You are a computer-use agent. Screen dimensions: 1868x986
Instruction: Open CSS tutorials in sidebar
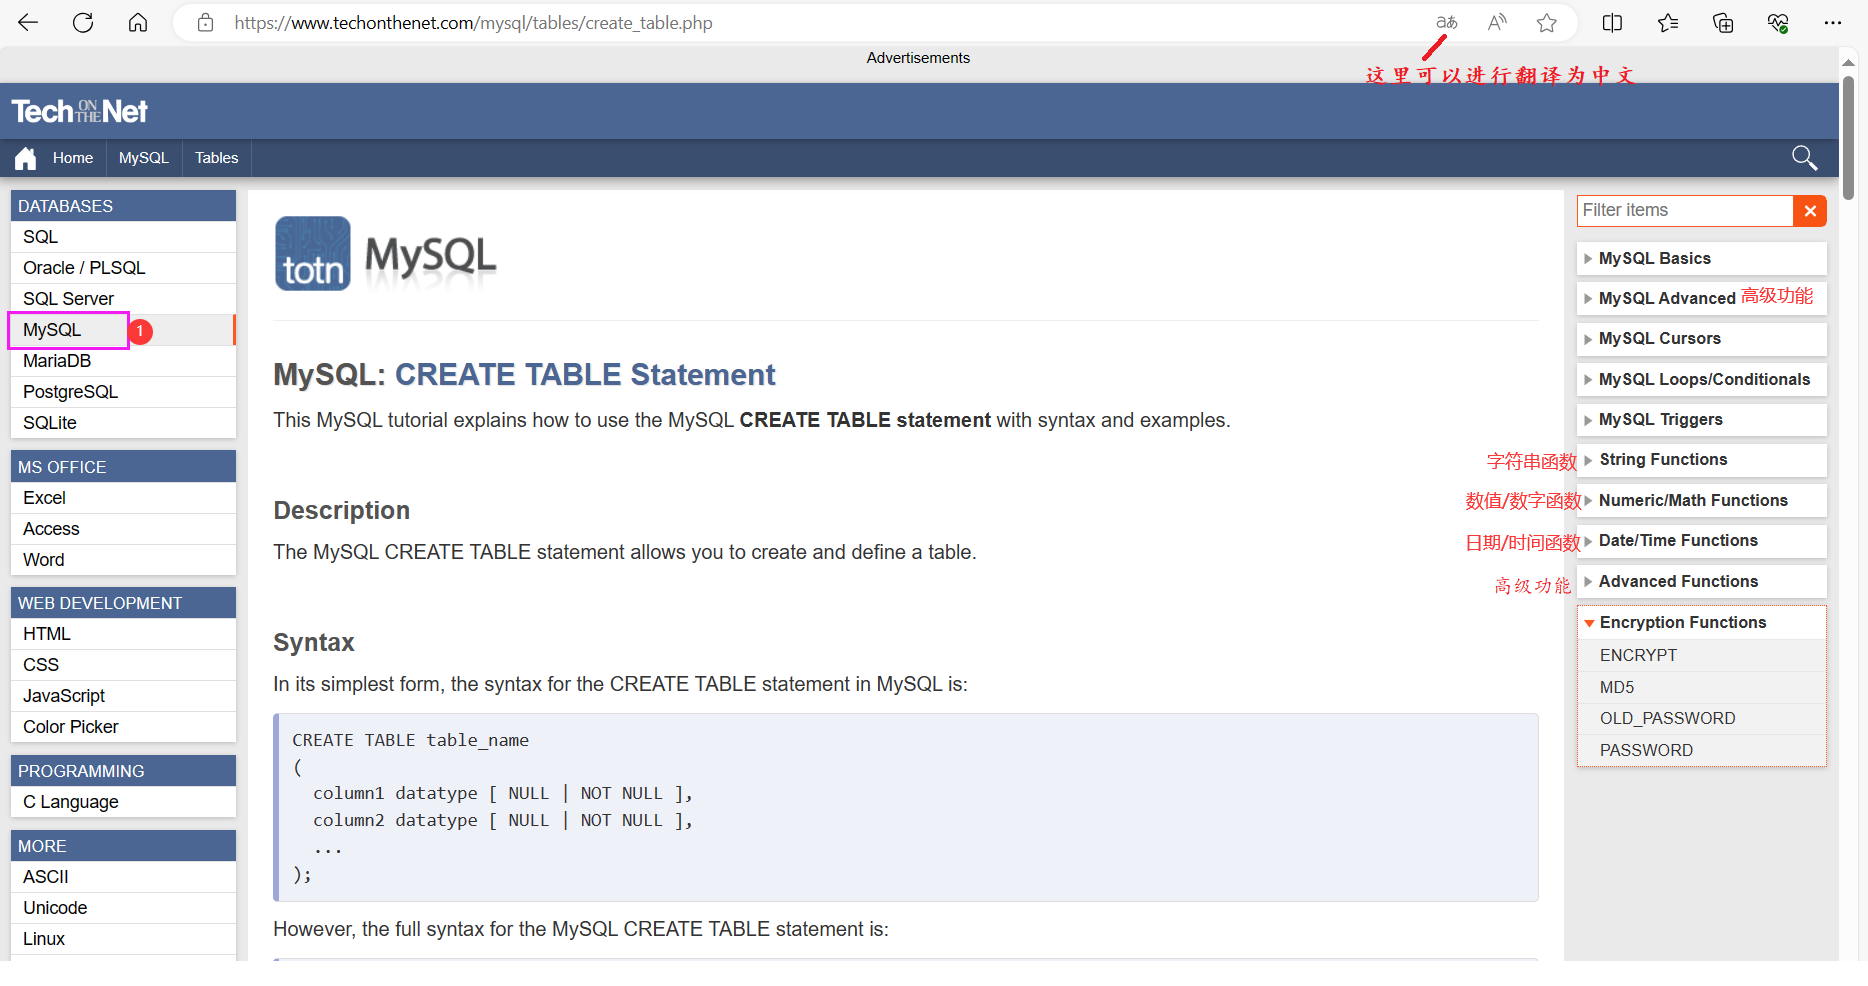coord(123,665)
